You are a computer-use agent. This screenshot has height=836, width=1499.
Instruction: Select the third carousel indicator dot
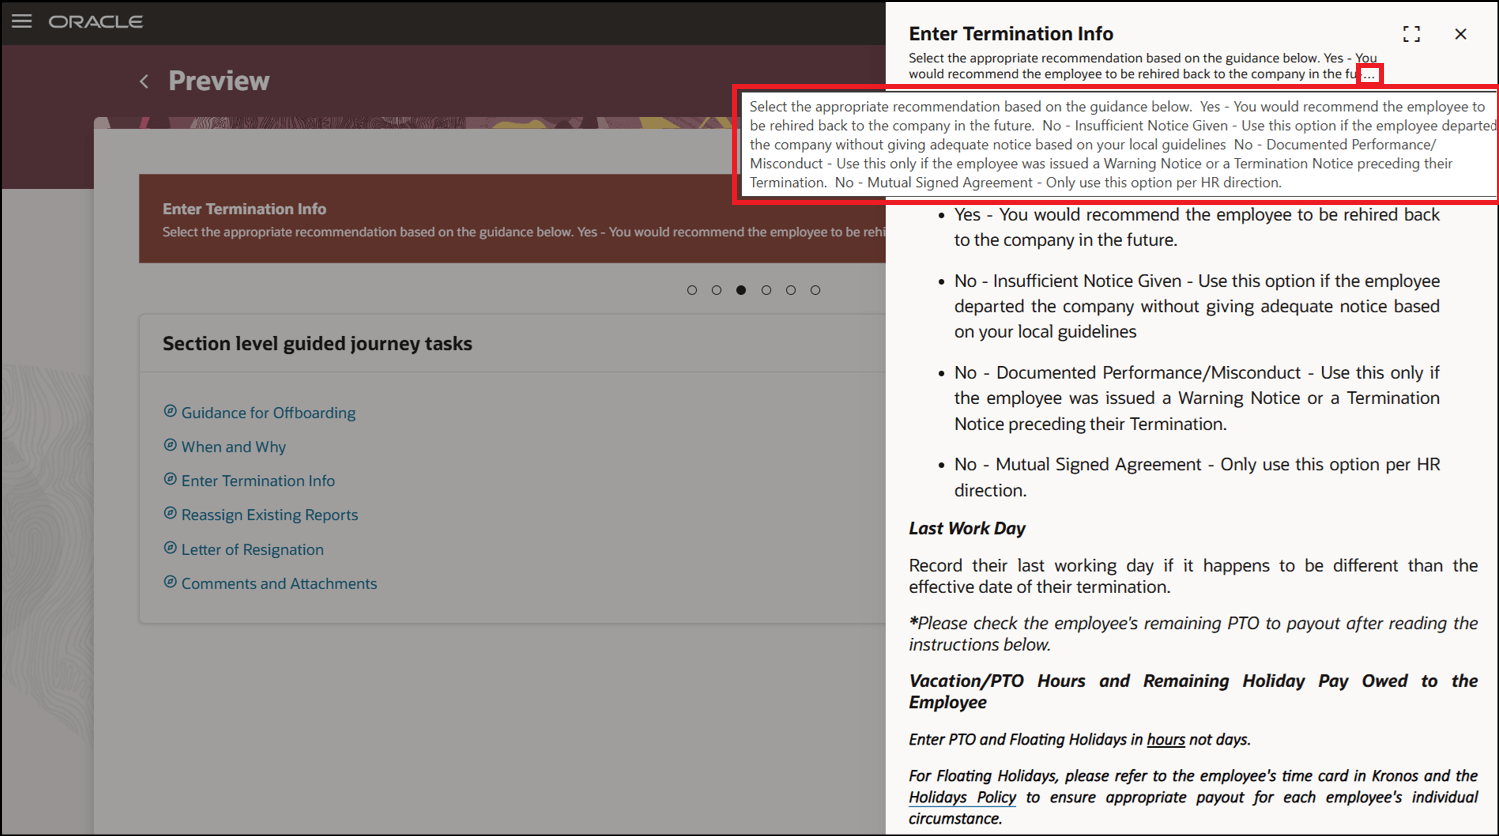[740, 289]
